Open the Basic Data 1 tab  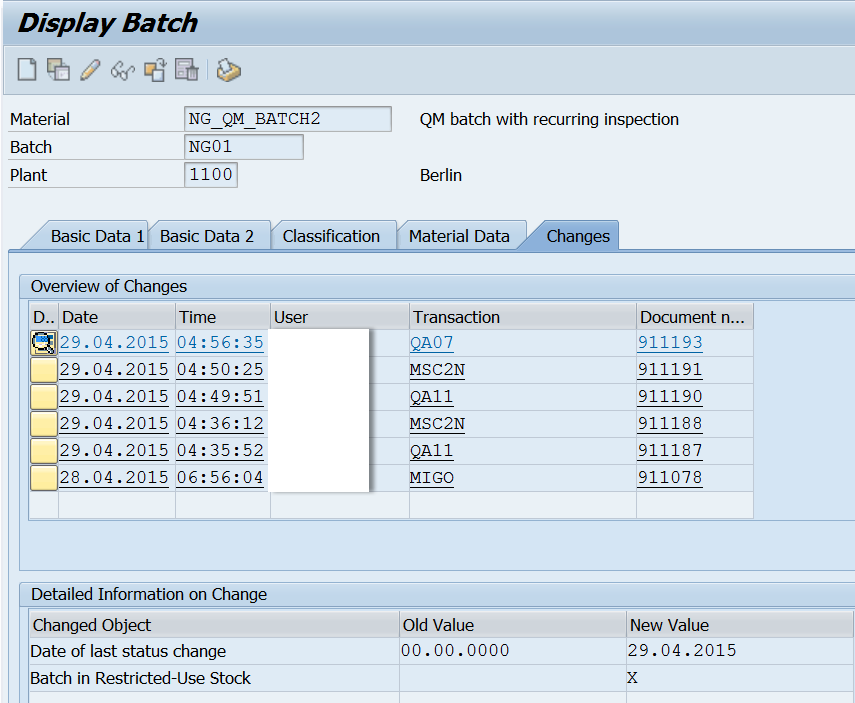pos(97,235)
